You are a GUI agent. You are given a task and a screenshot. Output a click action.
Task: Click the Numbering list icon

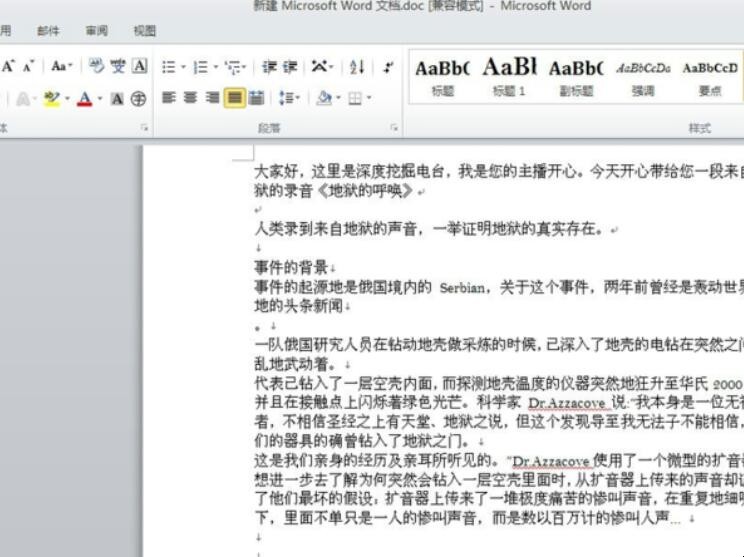(200, 67)
